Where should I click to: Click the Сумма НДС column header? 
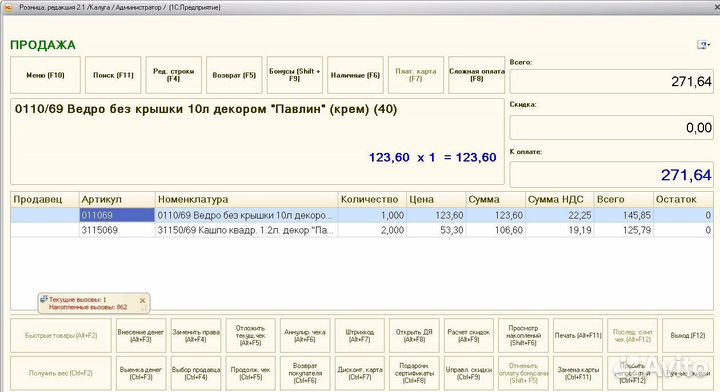coord(559,200)
